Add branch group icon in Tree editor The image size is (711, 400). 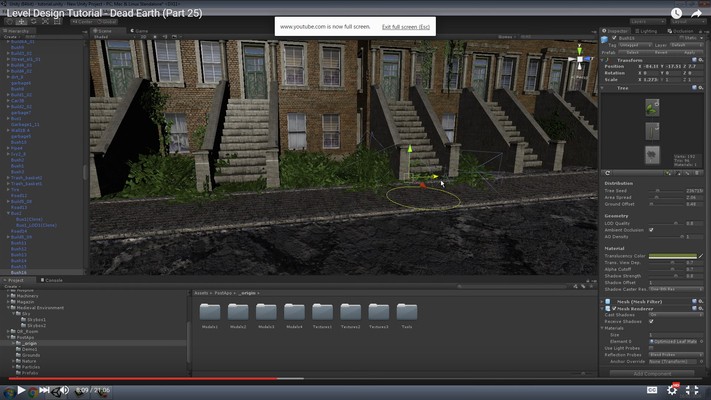click(678, 173)
